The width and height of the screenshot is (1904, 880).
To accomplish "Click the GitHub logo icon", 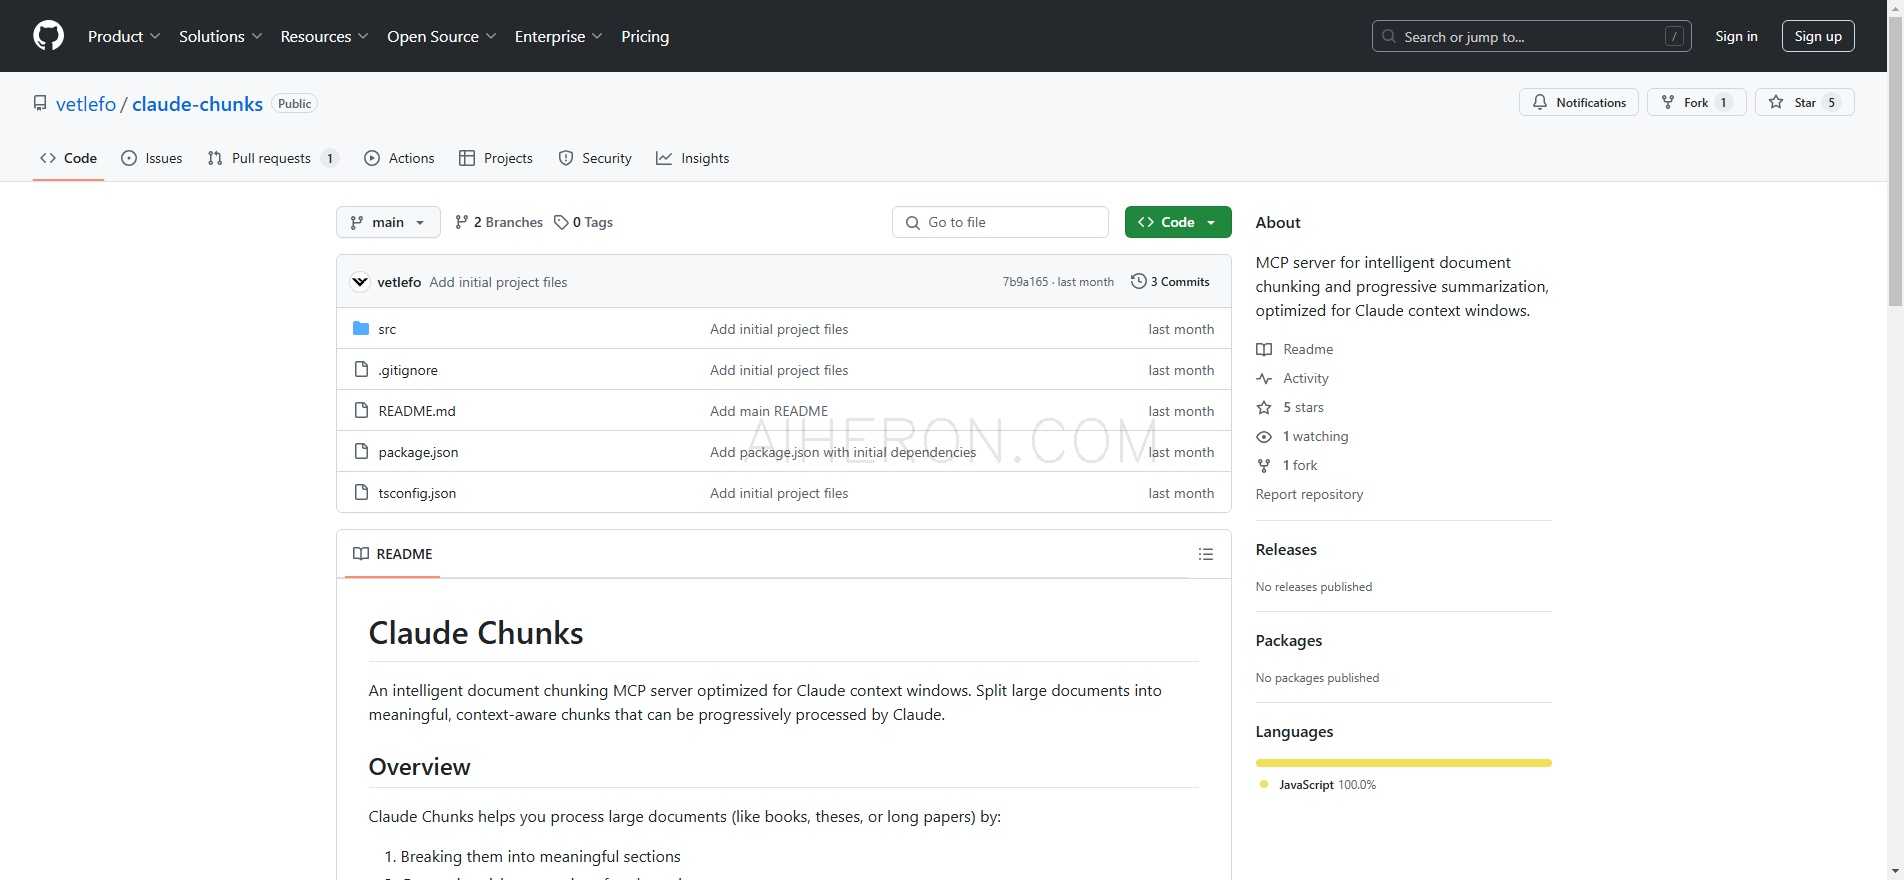I will [x=48, y=36].
